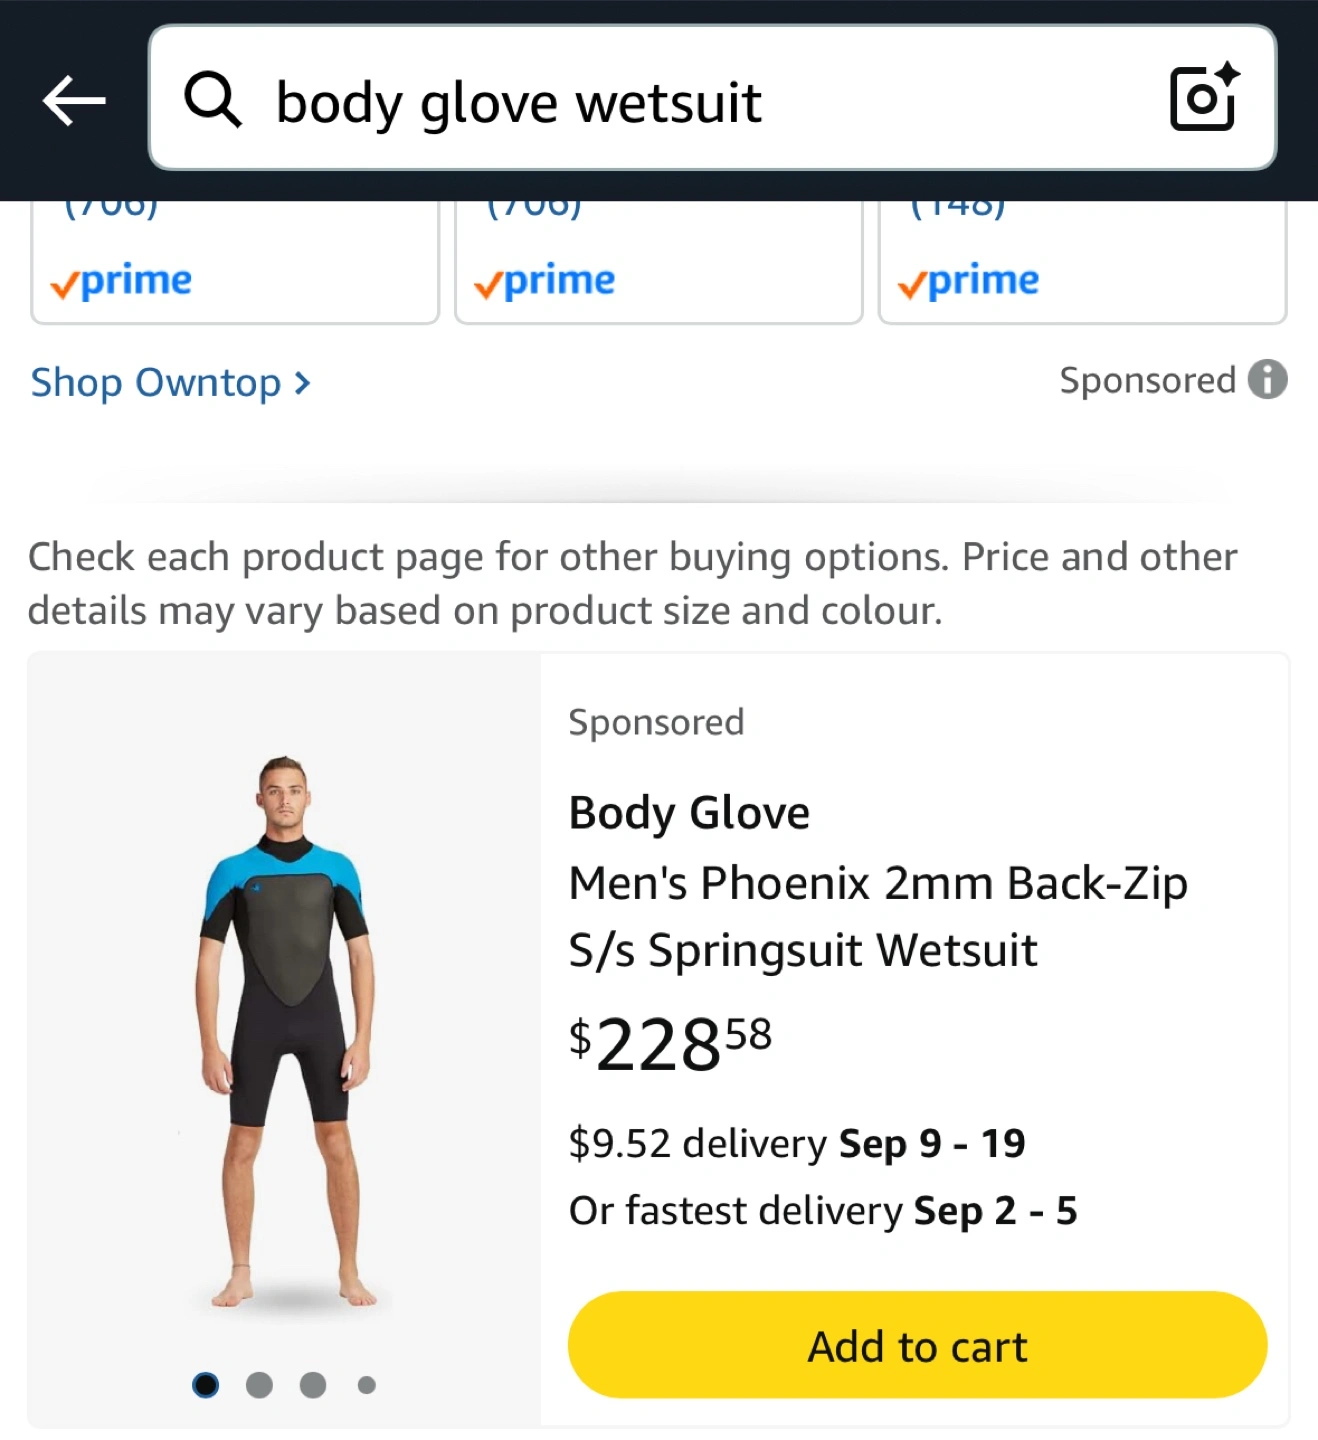Open wetsuit product image thumbnail

pos(285,1030)
